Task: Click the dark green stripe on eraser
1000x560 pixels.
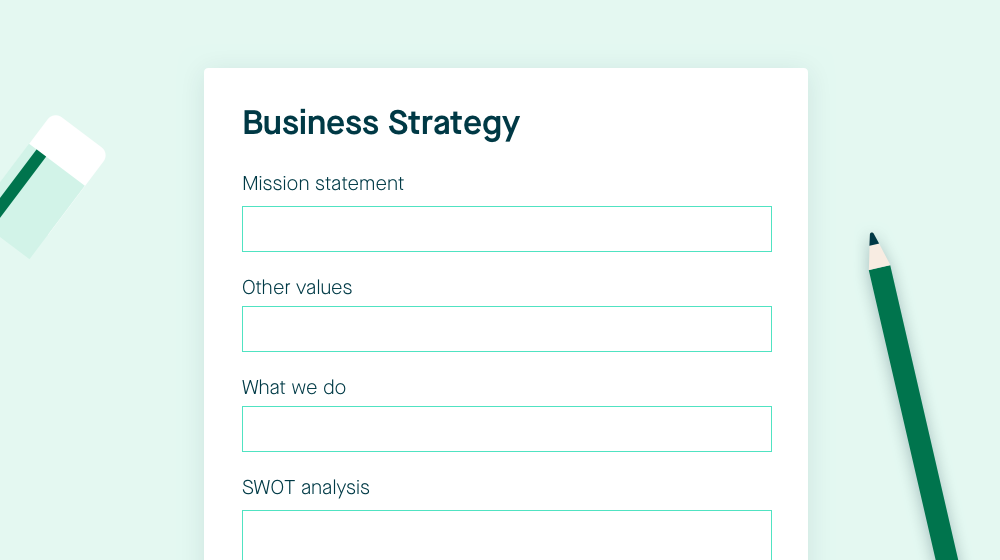Action: point(21,183)
